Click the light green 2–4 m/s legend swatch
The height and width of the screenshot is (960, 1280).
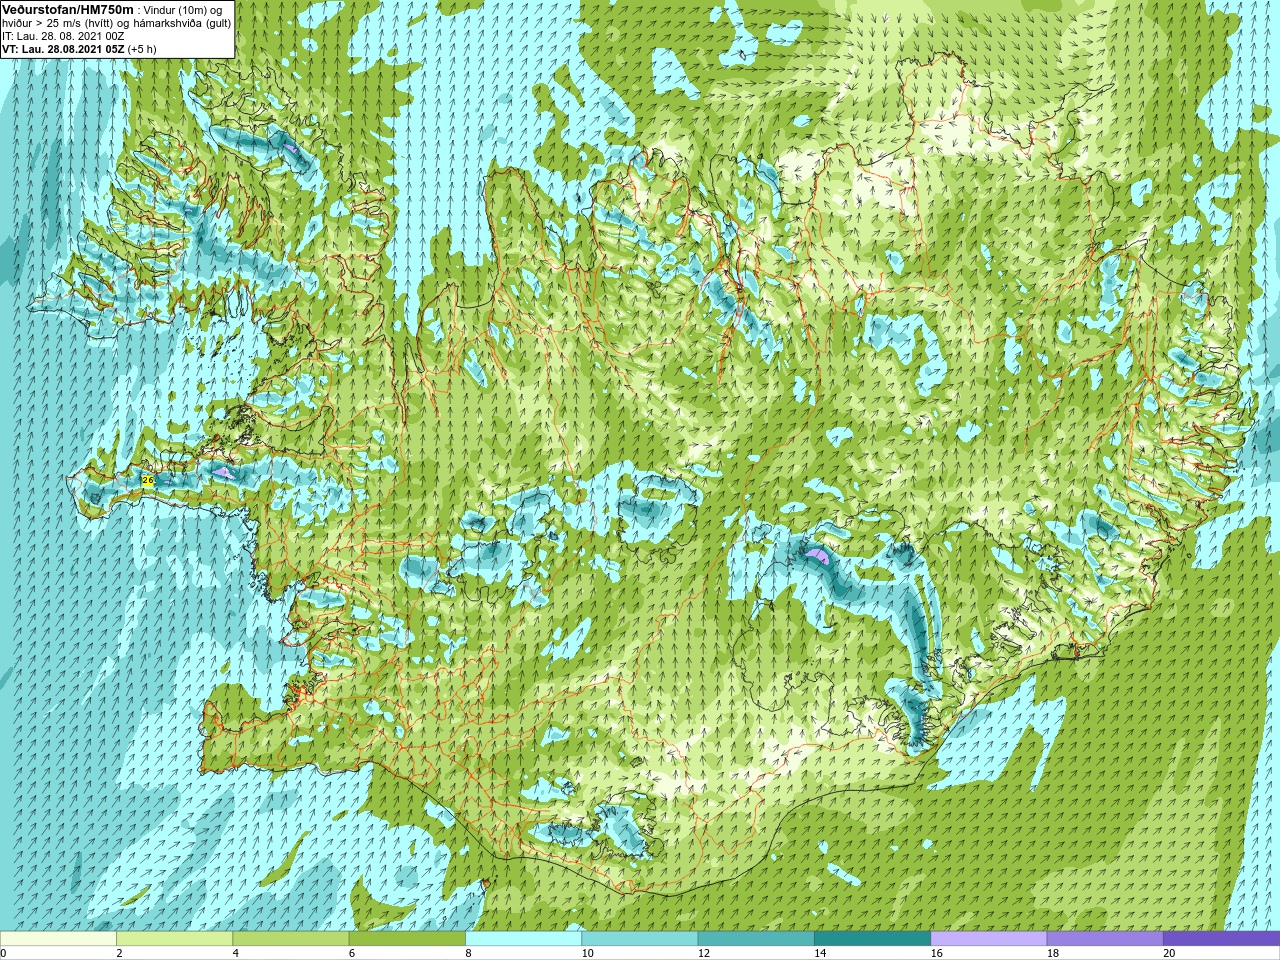[174, 939]
